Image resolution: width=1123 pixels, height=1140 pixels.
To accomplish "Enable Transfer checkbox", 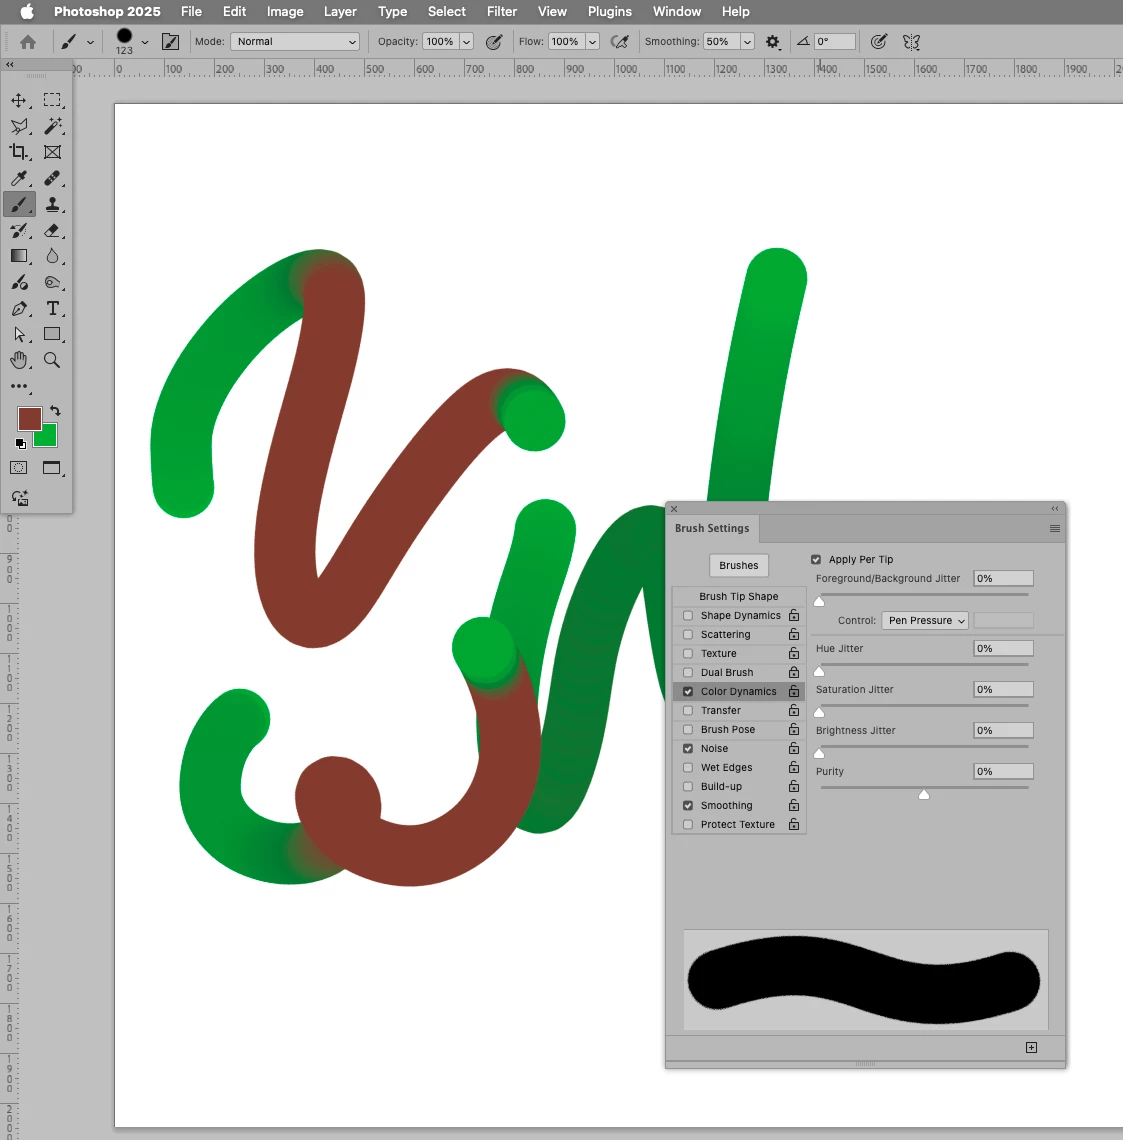I will (688, 710).
